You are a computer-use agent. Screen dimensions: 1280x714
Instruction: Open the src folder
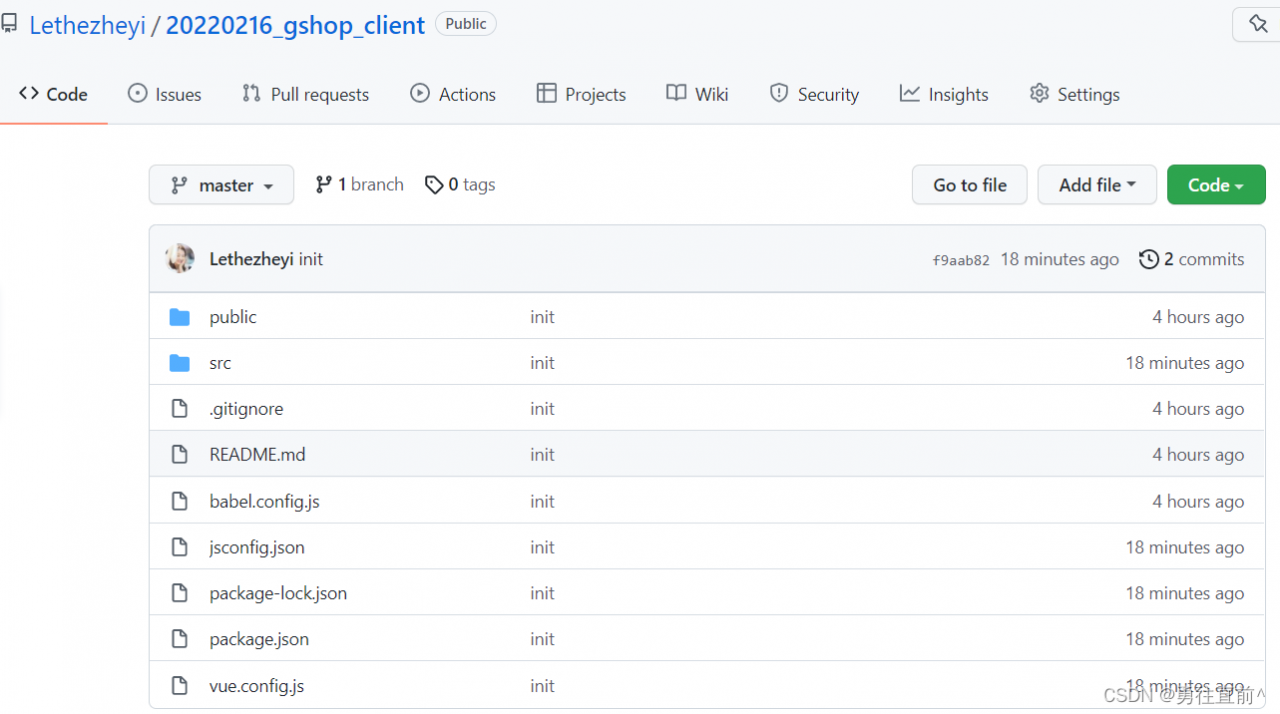pyautogui.click(x=220, y=363)
